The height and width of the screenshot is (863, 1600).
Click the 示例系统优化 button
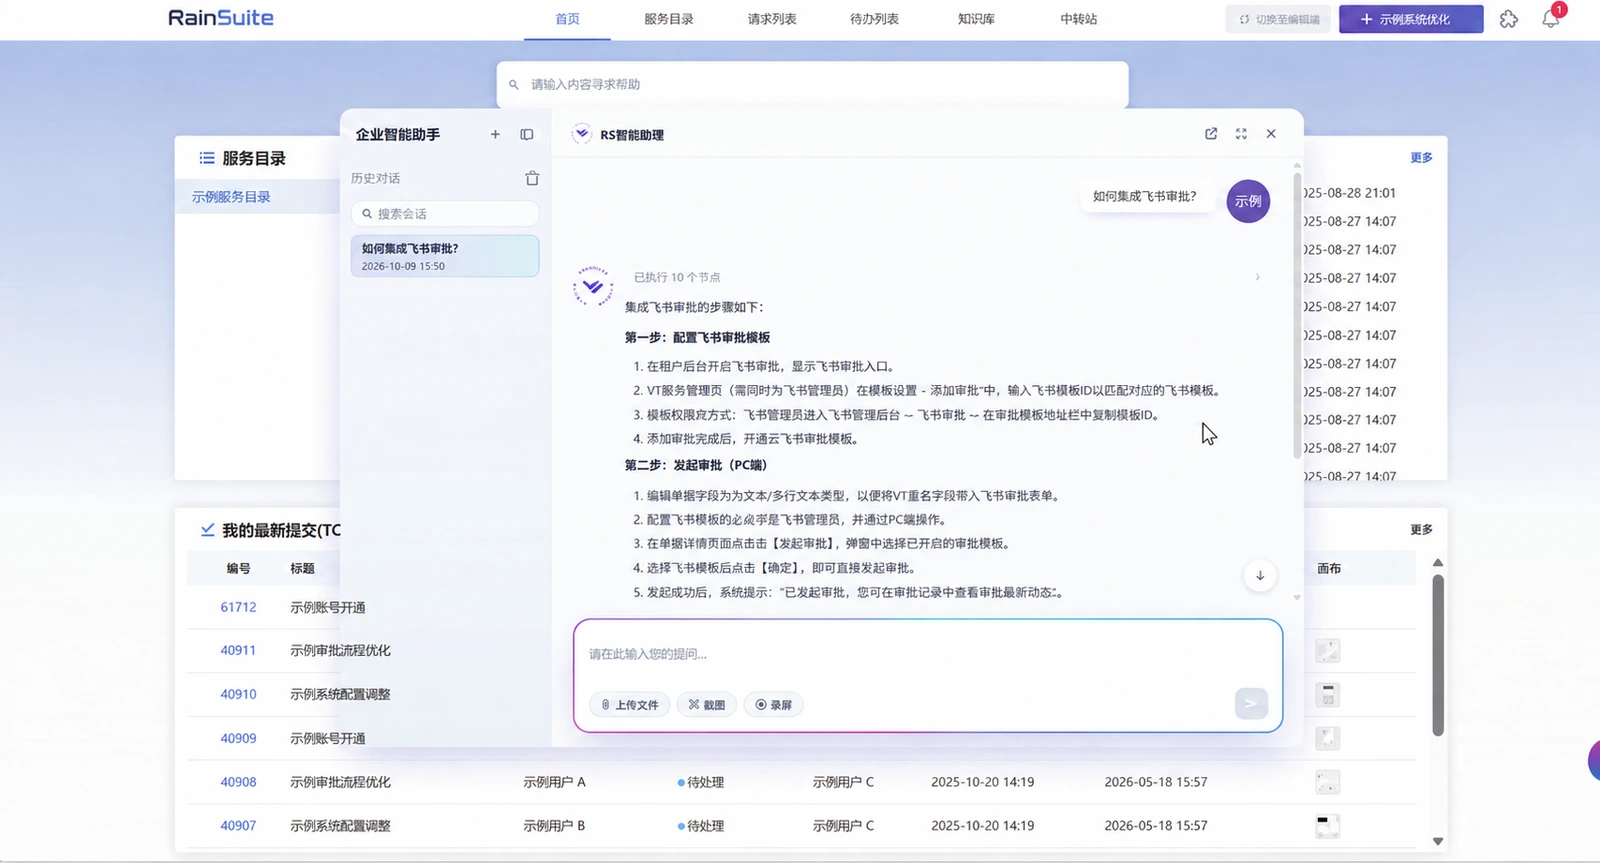pos(1411,19)
